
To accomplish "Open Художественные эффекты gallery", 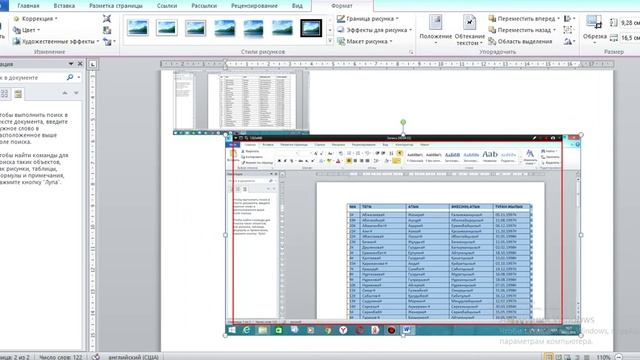I will 56,41.
